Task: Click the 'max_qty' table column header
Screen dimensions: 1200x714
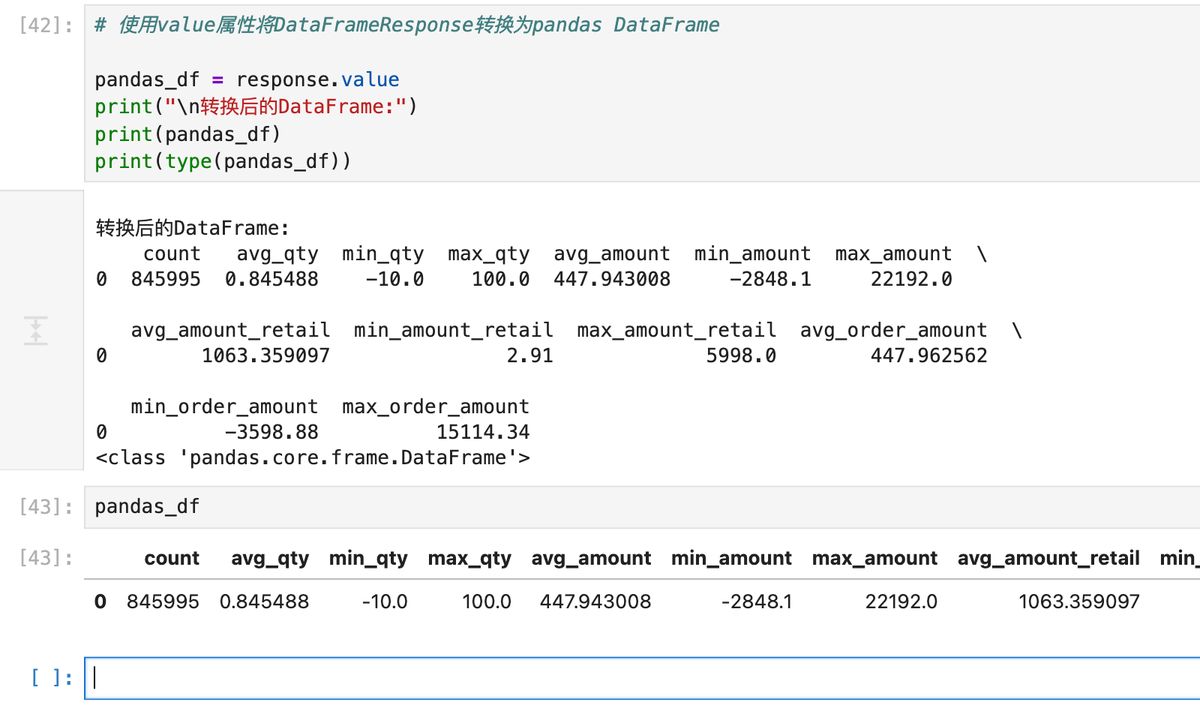Action: (x=469, y=558)
